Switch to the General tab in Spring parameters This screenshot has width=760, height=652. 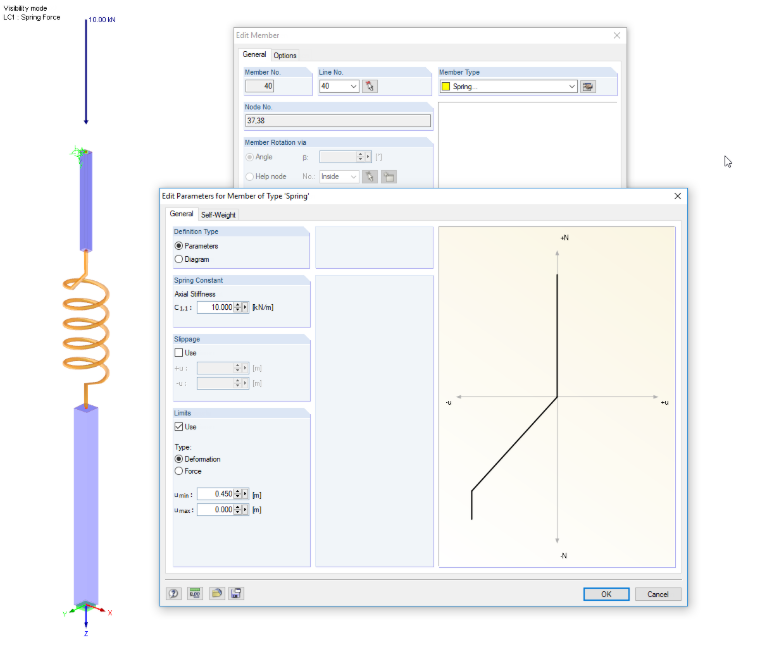coord(181,214)
